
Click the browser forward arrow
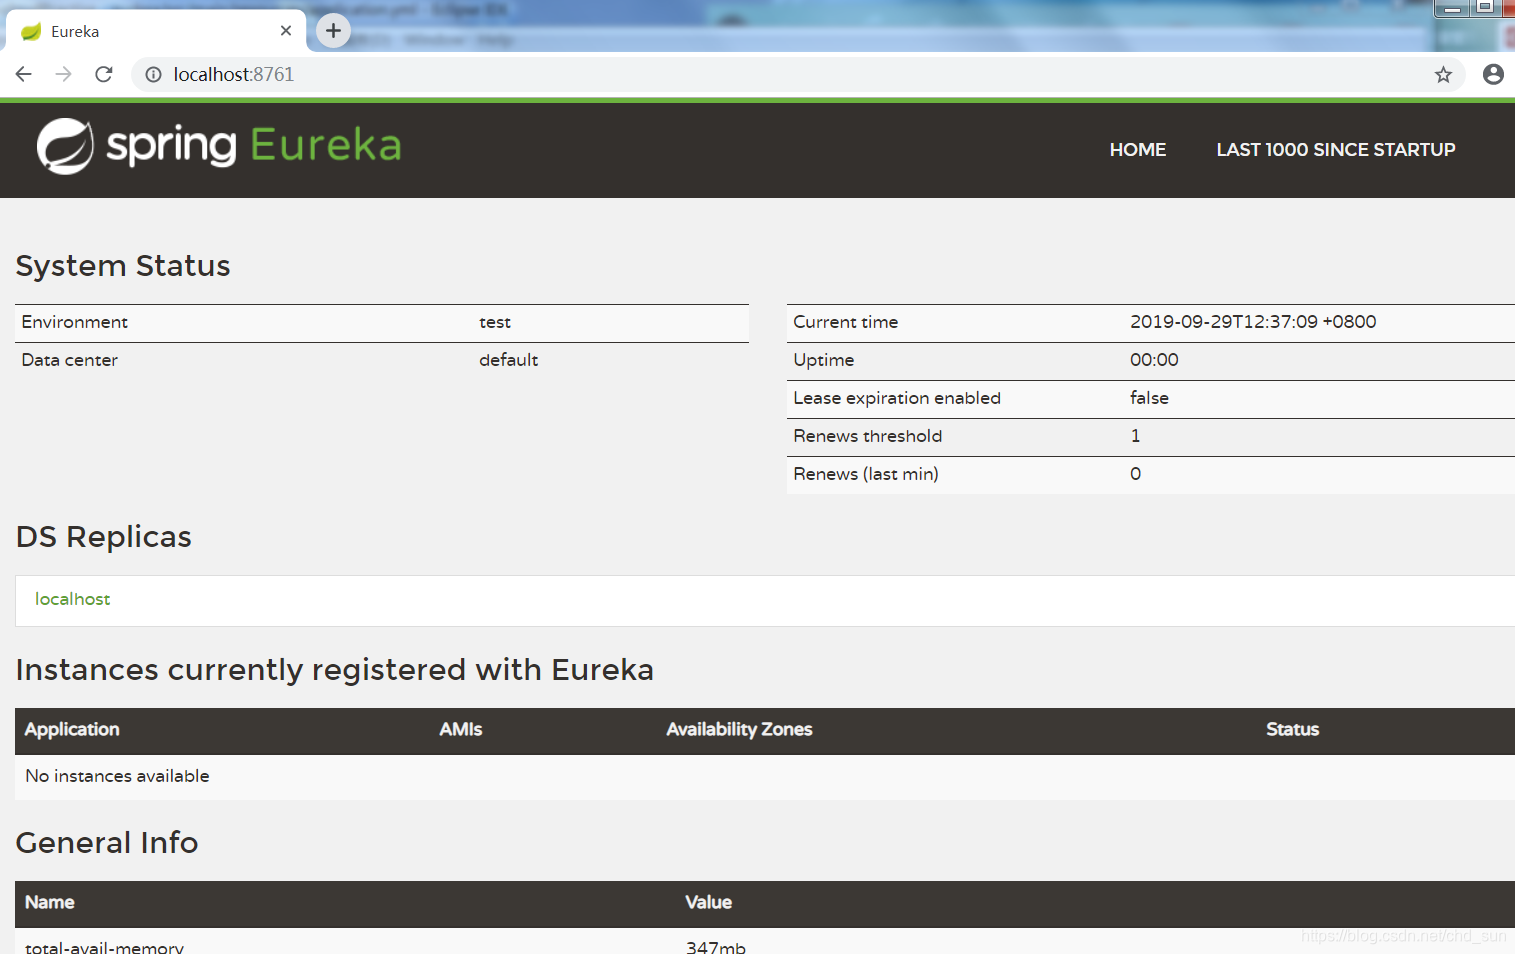coord(64,74)
